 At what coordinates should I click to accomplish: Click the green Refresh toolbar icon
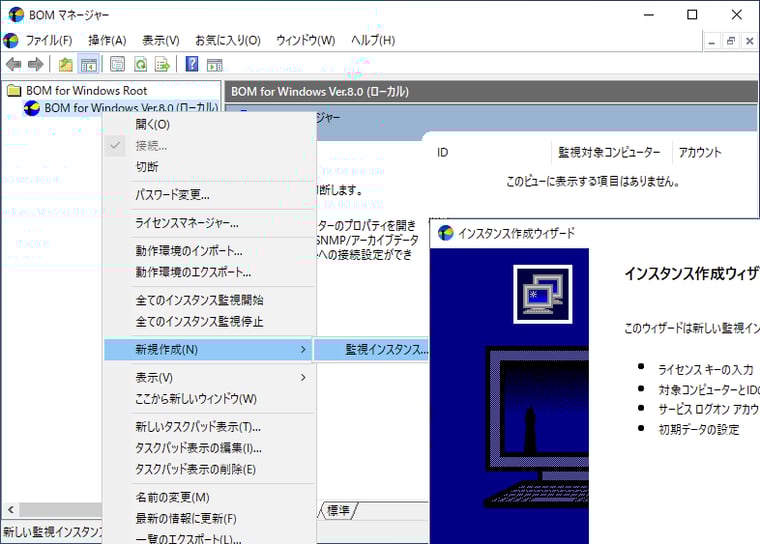click(141, 64)
